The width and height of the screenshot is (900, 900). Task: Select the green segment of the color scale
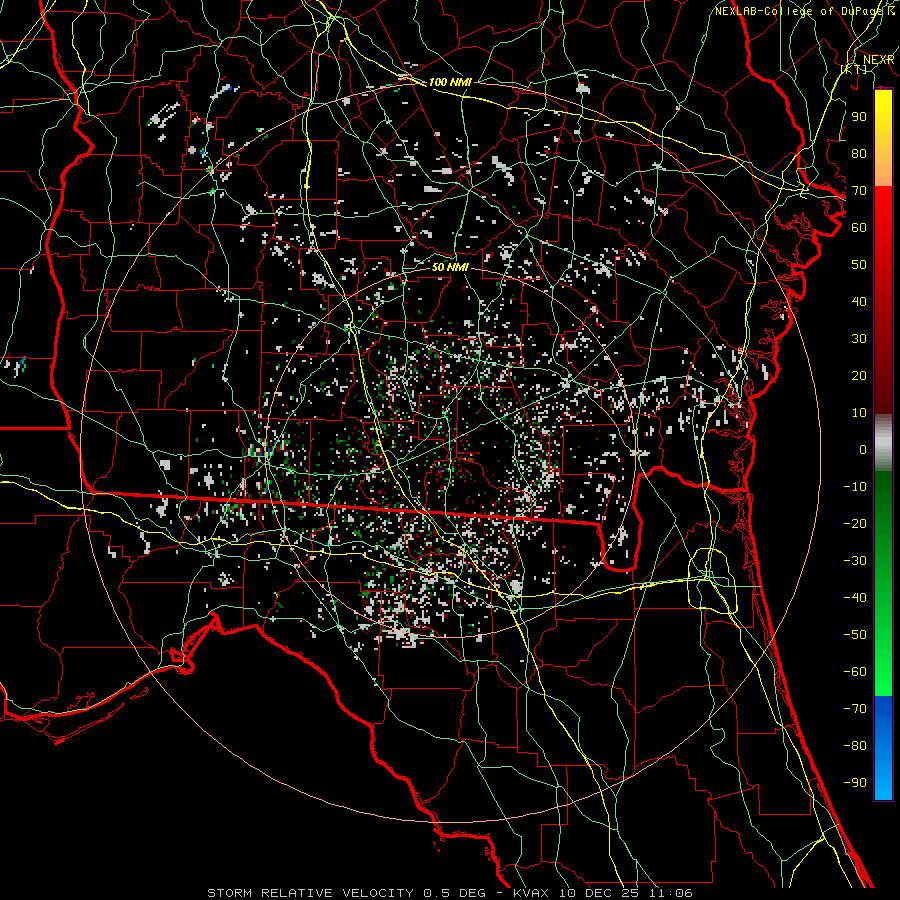tap(883, 583)
